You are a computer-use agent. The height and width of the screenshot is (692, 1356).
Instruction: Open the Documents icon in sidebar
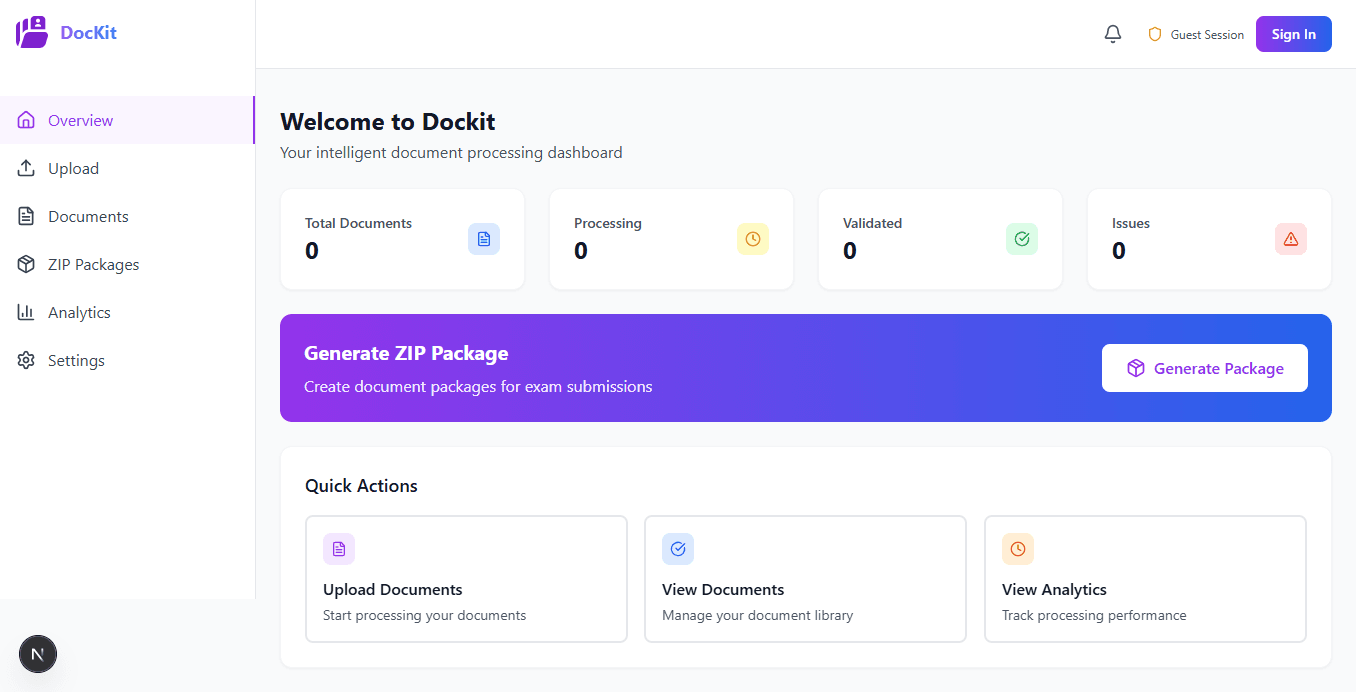click(x=27, y=215)
